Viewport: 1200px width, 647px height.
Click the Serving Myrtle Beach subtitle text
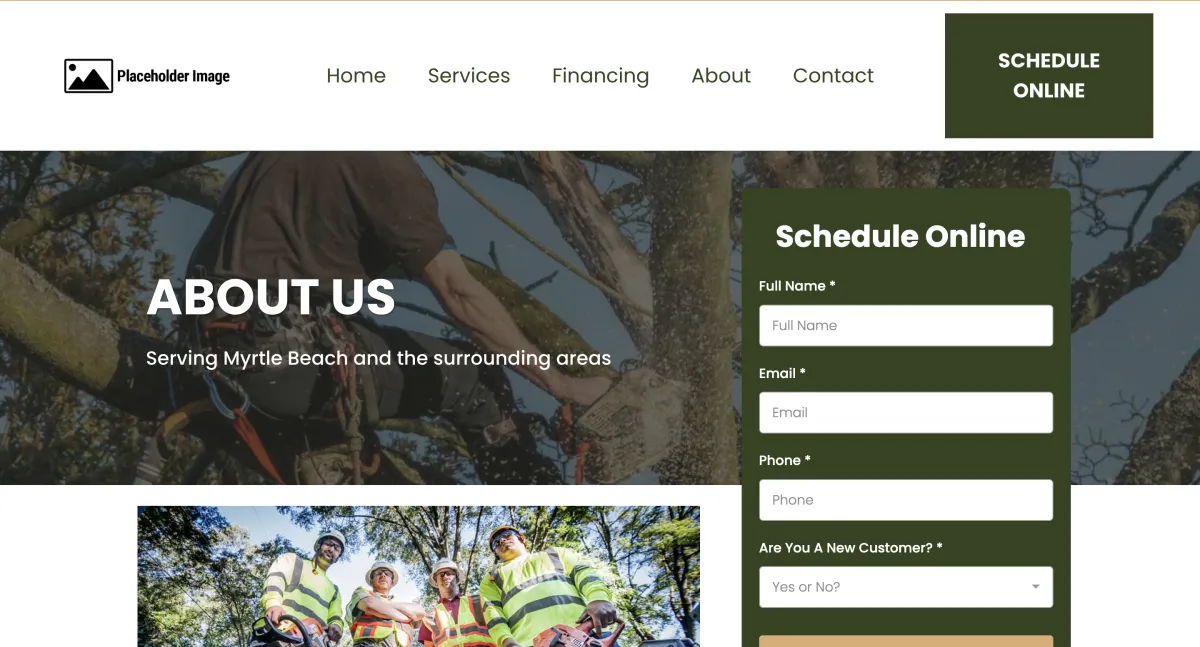378,358
